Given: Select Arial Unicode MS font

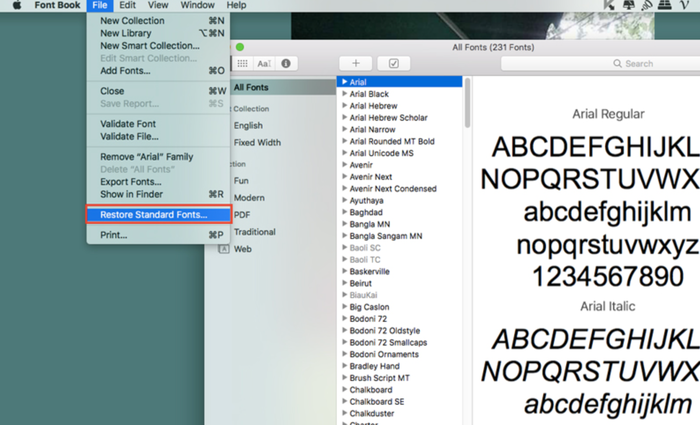Looking at the screenshot, I should [381, 153].
